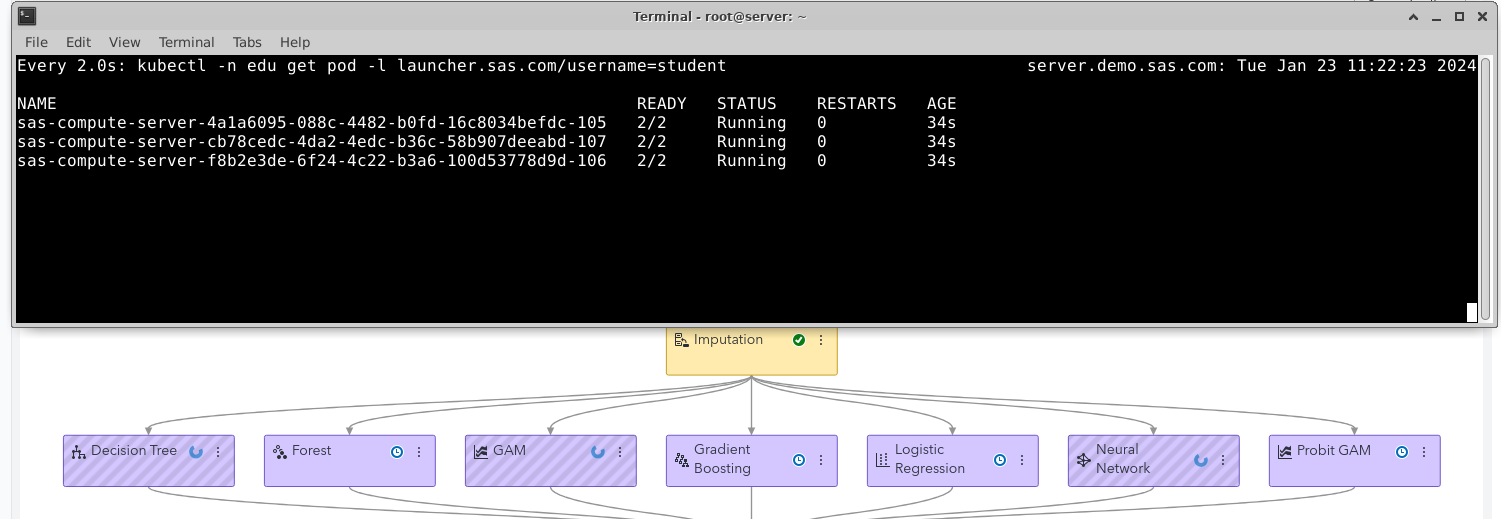Click the Forest pending clock icon
1501x519 pixels.
pyautogui.click(x=397, y=452)
